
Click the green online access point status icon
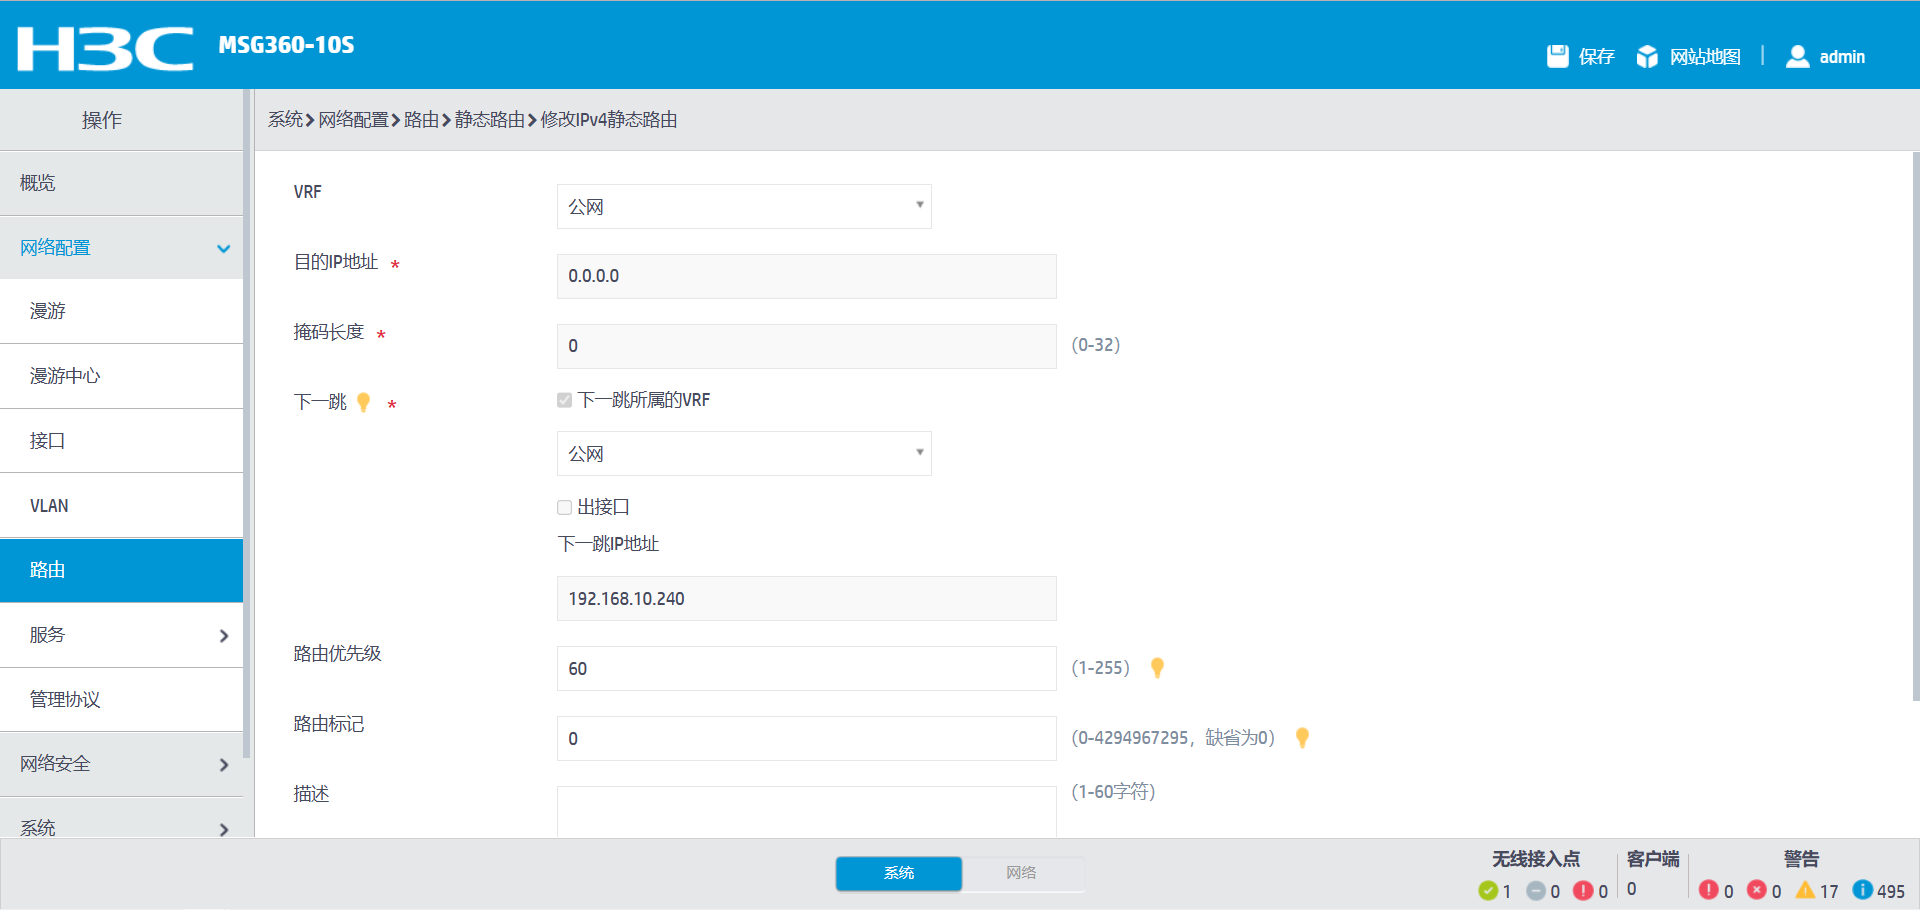[1488, 890]
